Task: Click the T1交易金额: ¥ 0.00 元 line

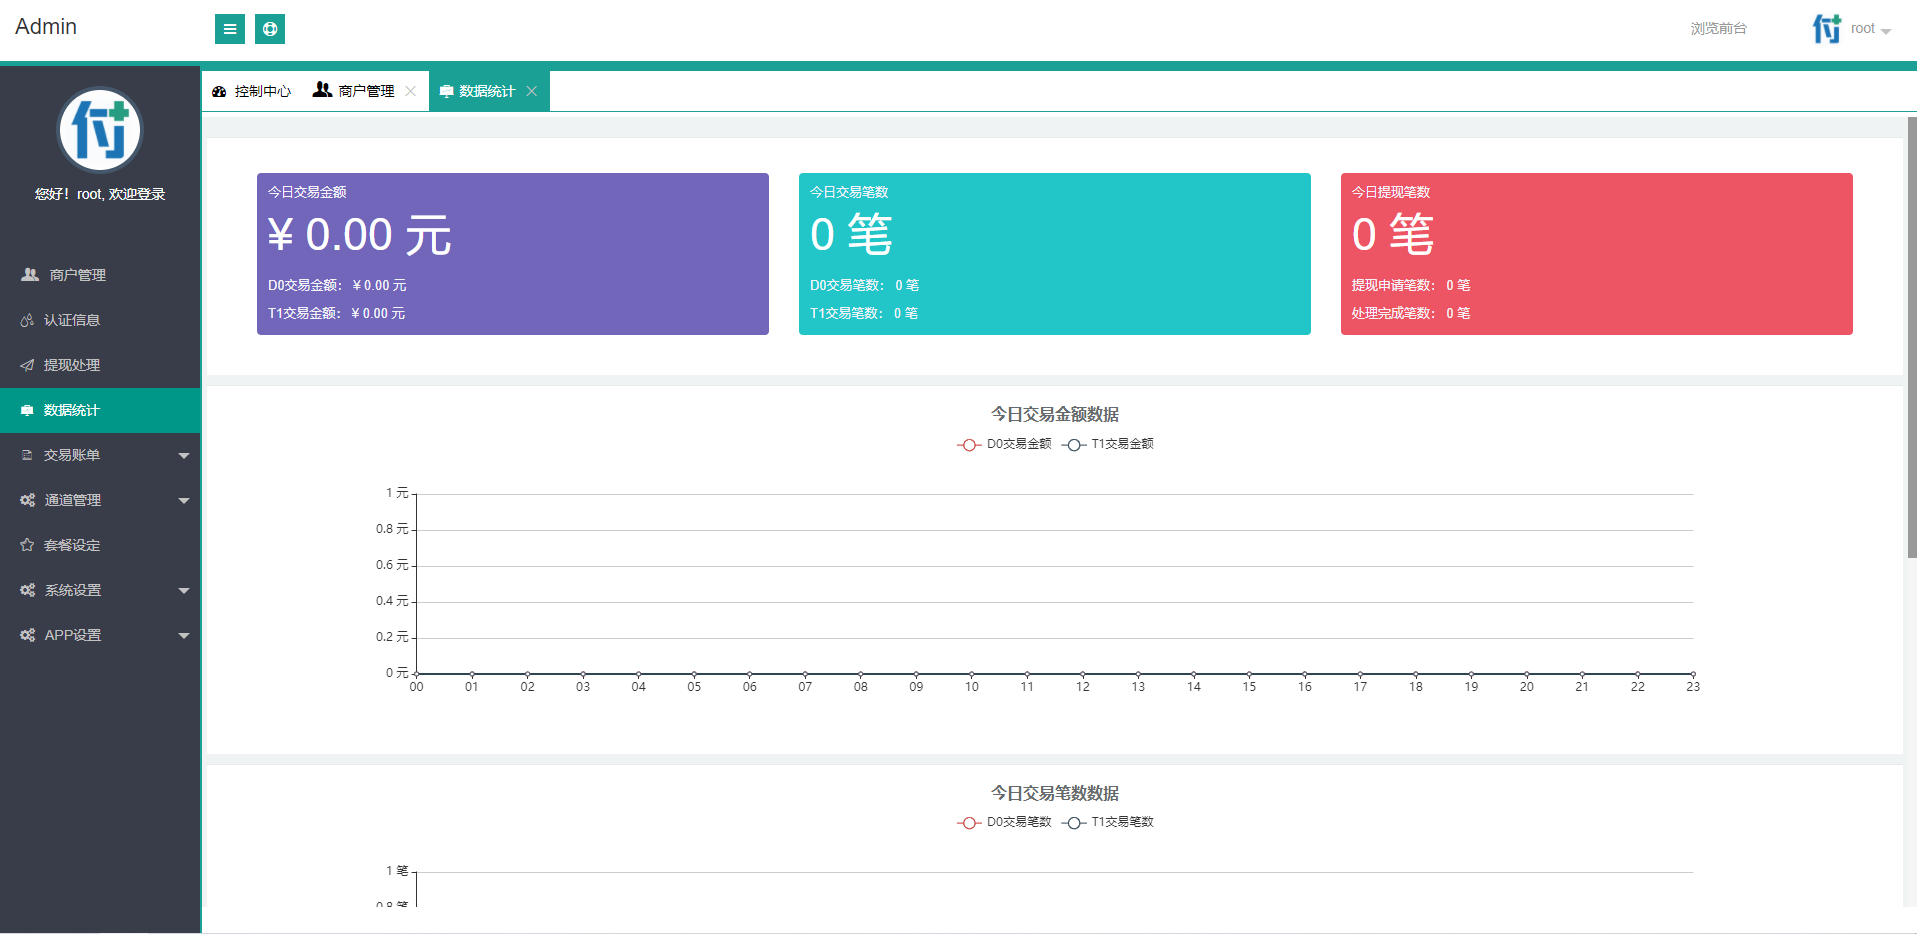Action: 336,314
